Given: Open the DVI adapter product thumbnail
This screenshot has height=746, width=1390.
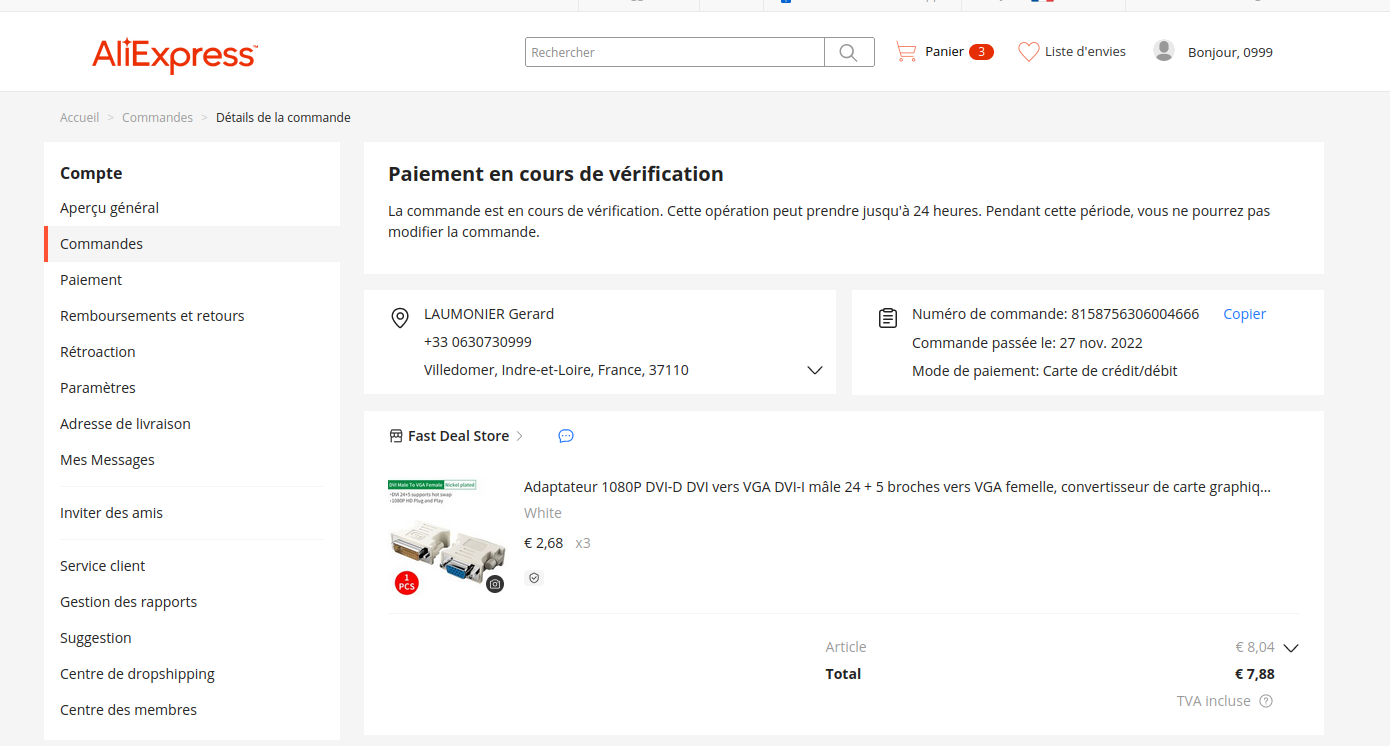Looking at the screenshot, I should click(446, 537).
